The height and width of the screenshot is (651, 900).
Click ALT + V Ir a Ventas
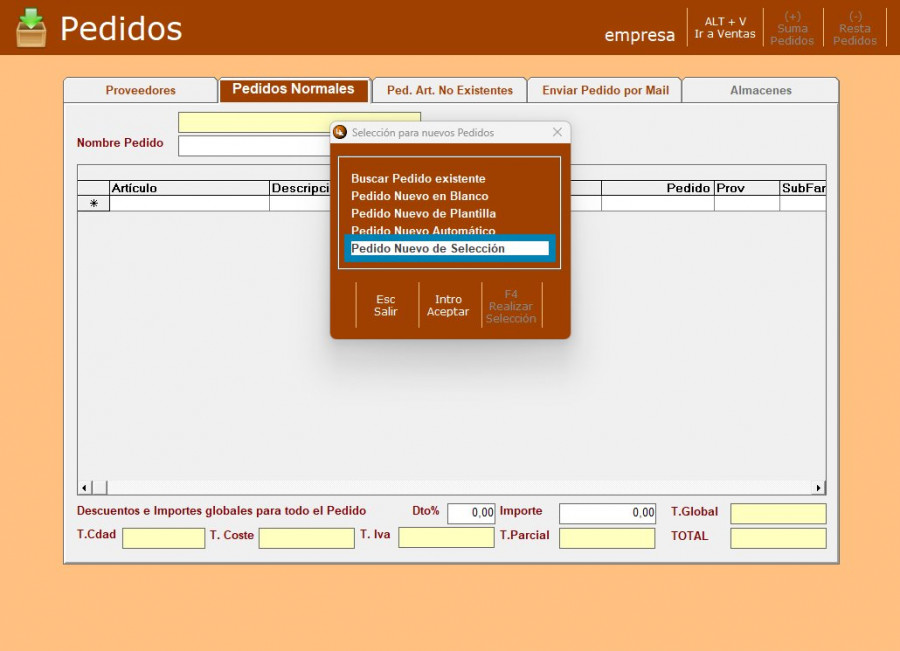tap(725, 28)
